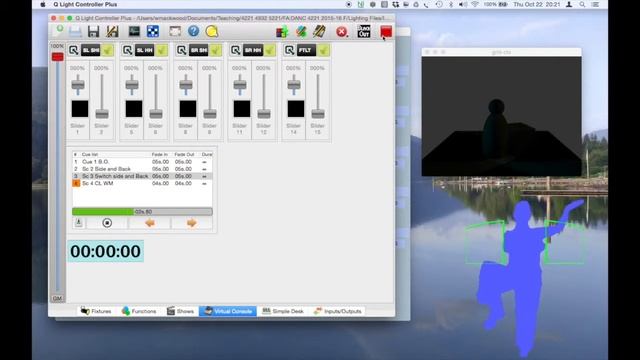640x360 pixels.
Task: Collapse the SR SHI frame with magnifier
Action: [x=182, y=50]
